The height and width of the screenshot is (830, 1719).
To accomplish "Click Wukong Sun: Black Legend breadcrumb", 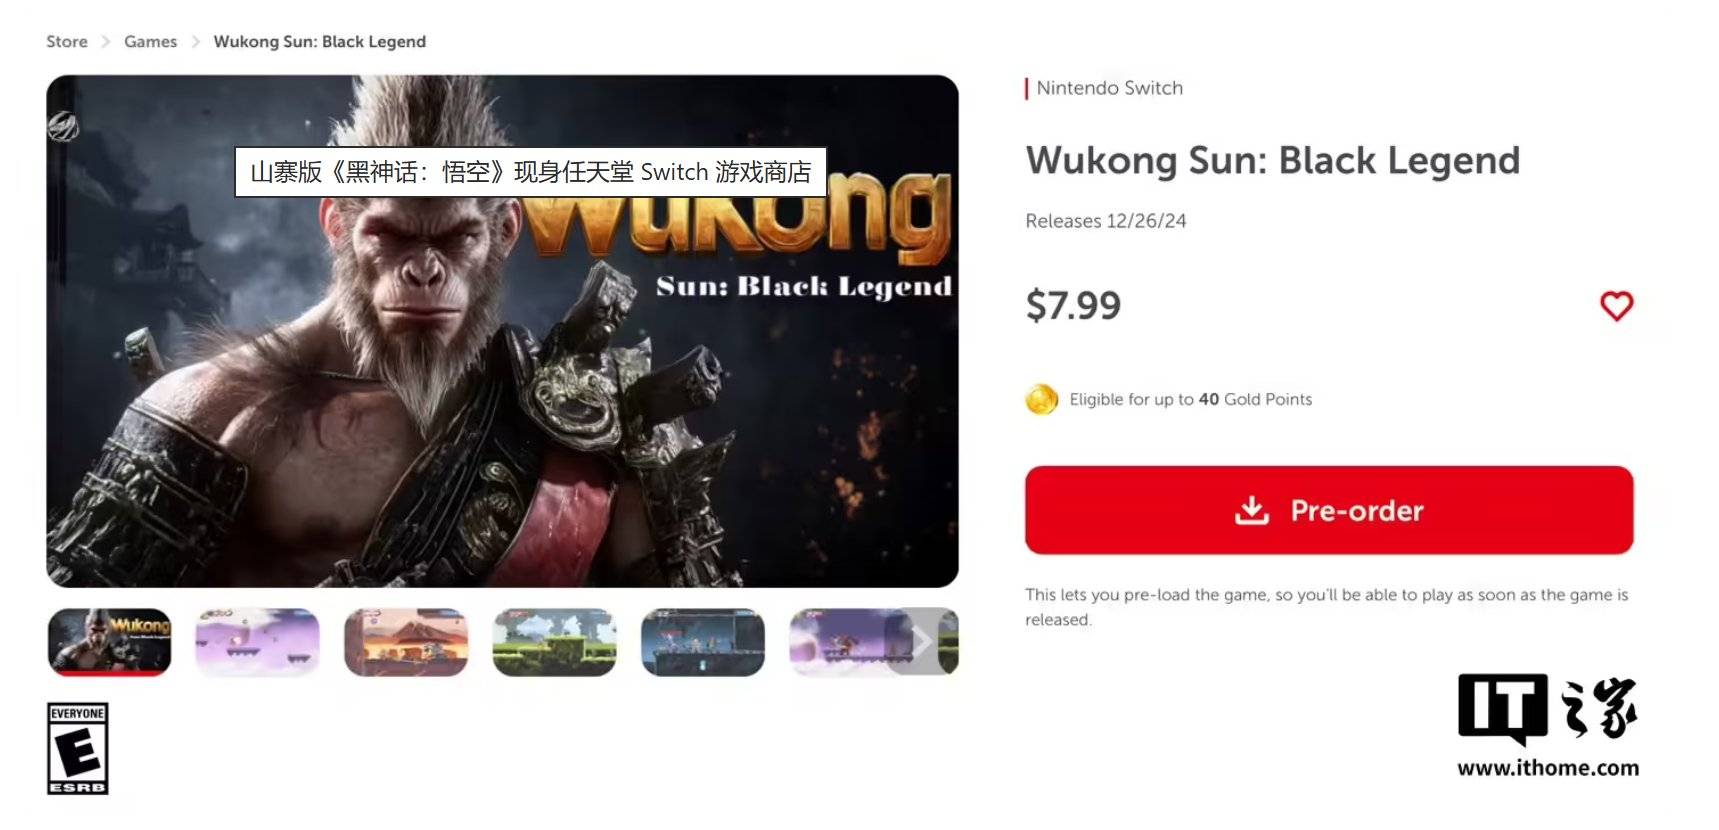I will 319,41.
